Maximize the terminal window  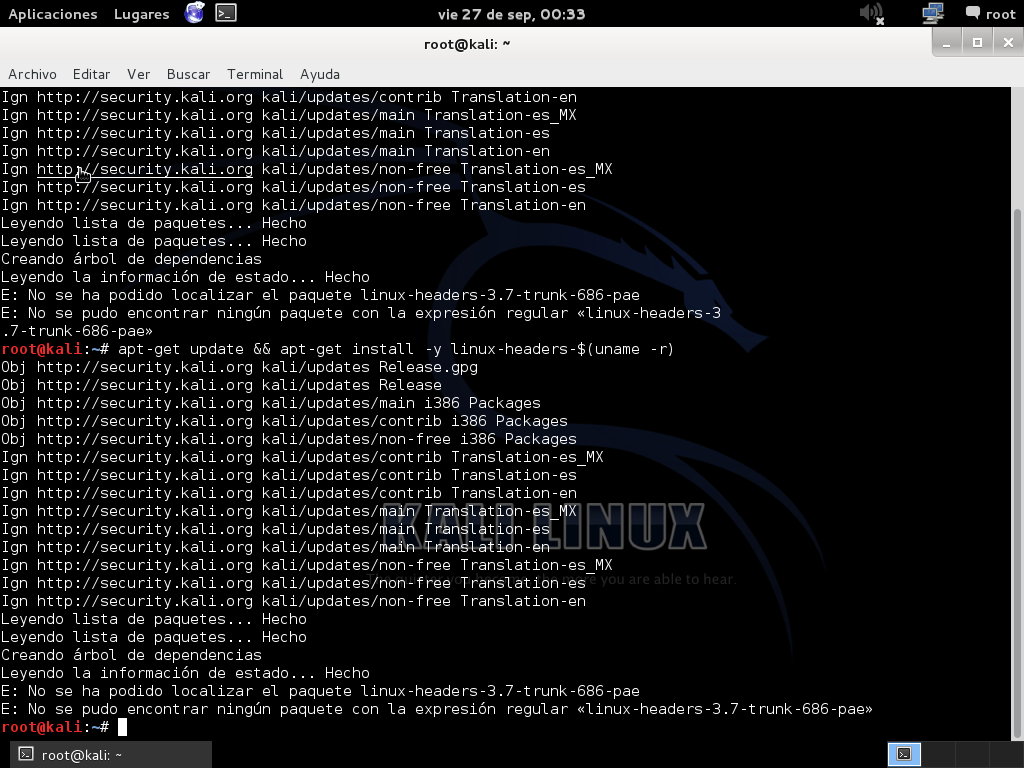coord(978,43)
